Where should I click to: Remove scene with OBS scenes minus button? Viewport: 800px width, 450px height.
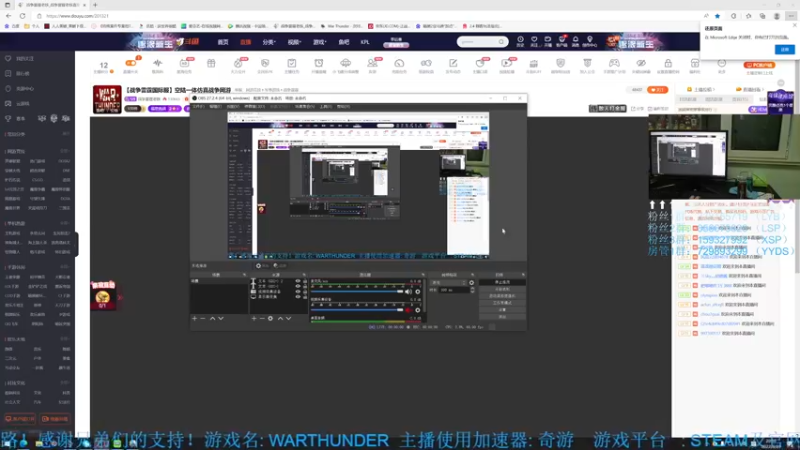point(203,318)
